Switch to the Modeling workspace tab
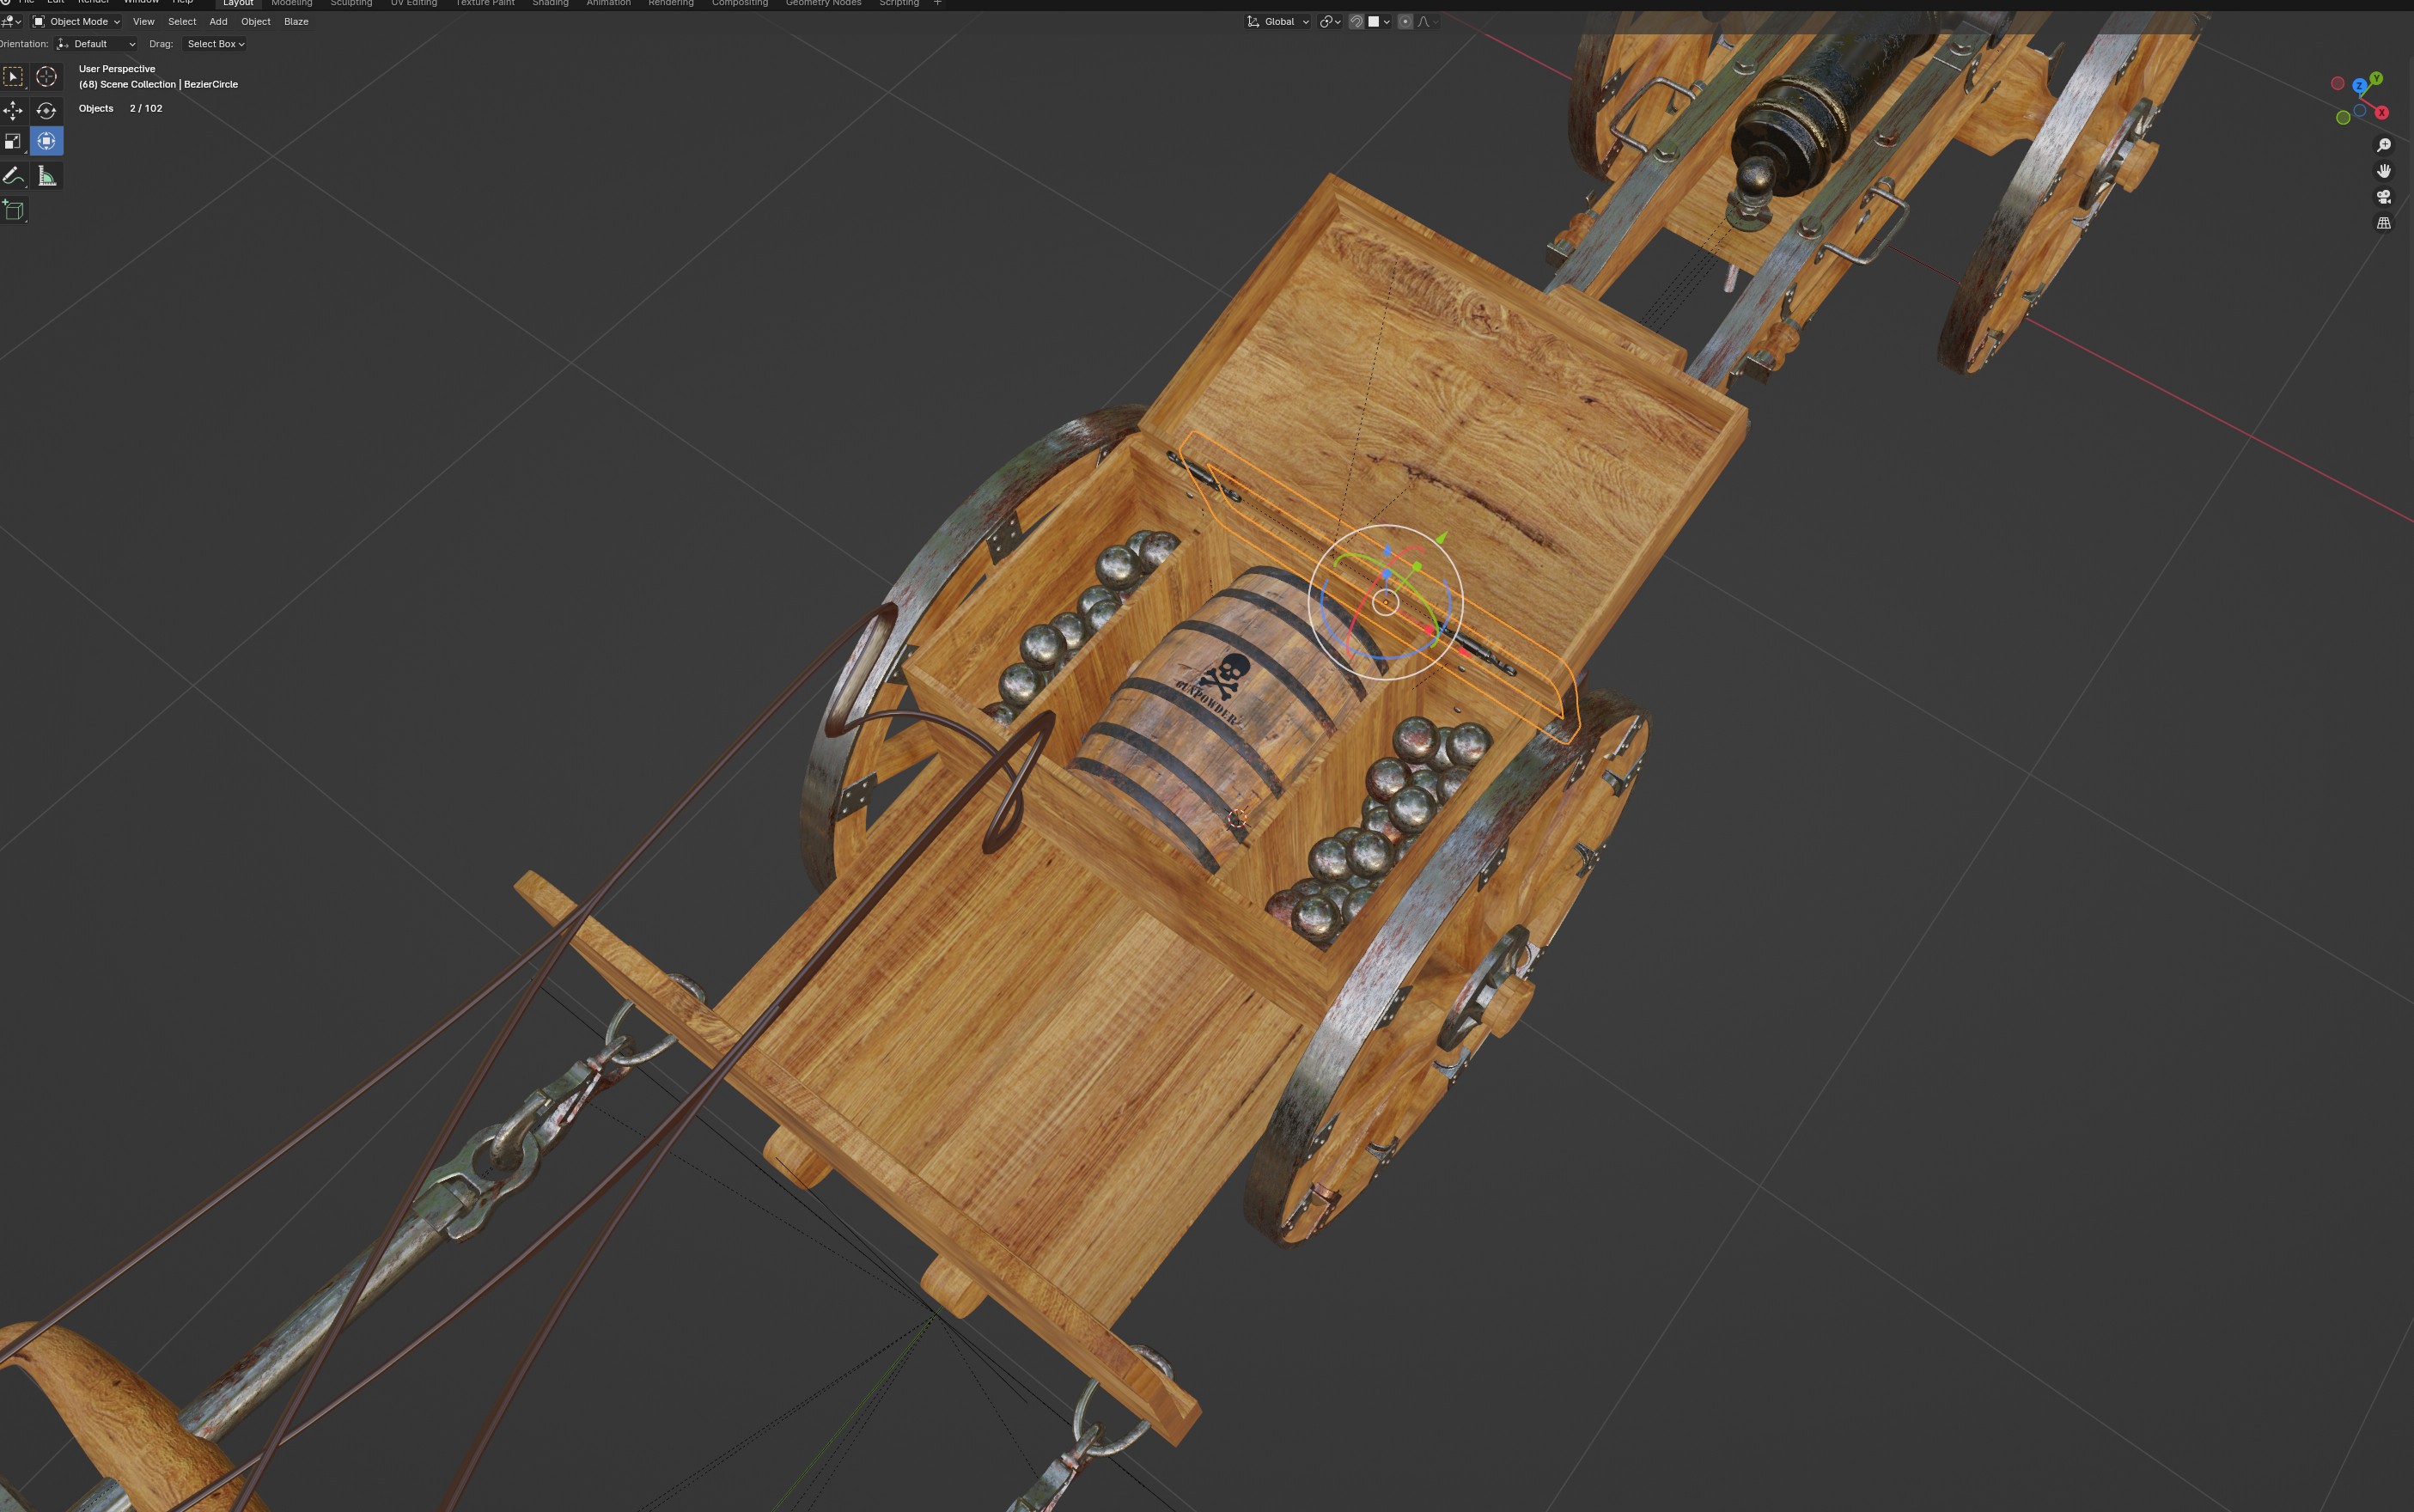Viewport: 2414px width, 1512px height. [291, 3]
